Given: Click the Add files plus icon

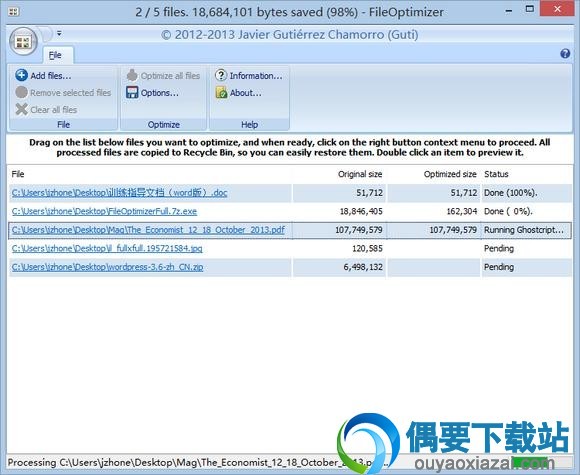Looking at the screenshot, I should (21, 75).
